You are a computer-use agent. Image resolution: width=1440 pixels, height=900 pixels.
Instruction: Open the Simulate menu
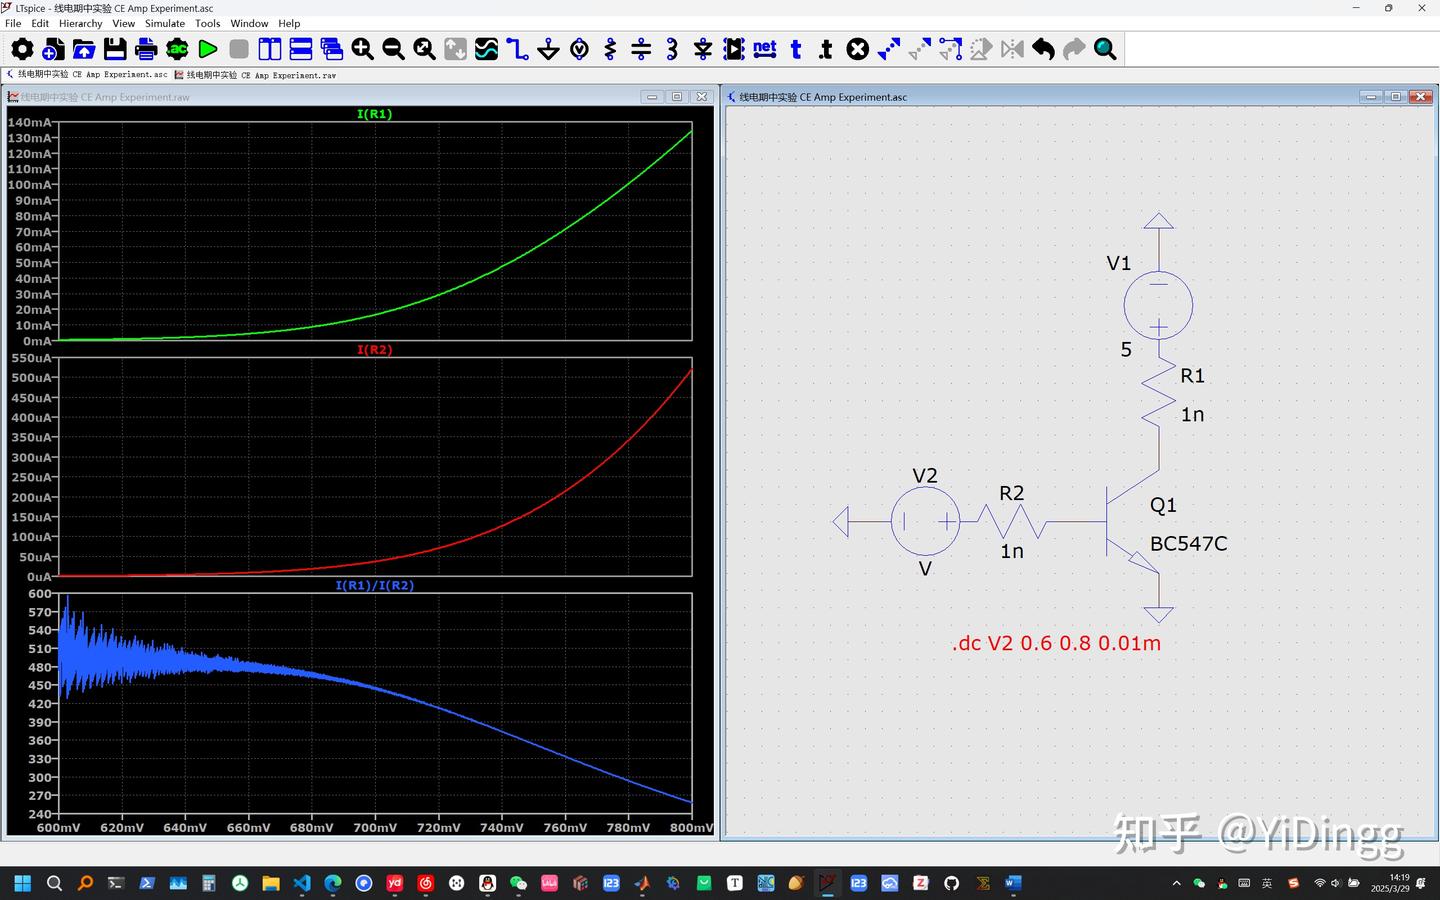click(165, 23)
